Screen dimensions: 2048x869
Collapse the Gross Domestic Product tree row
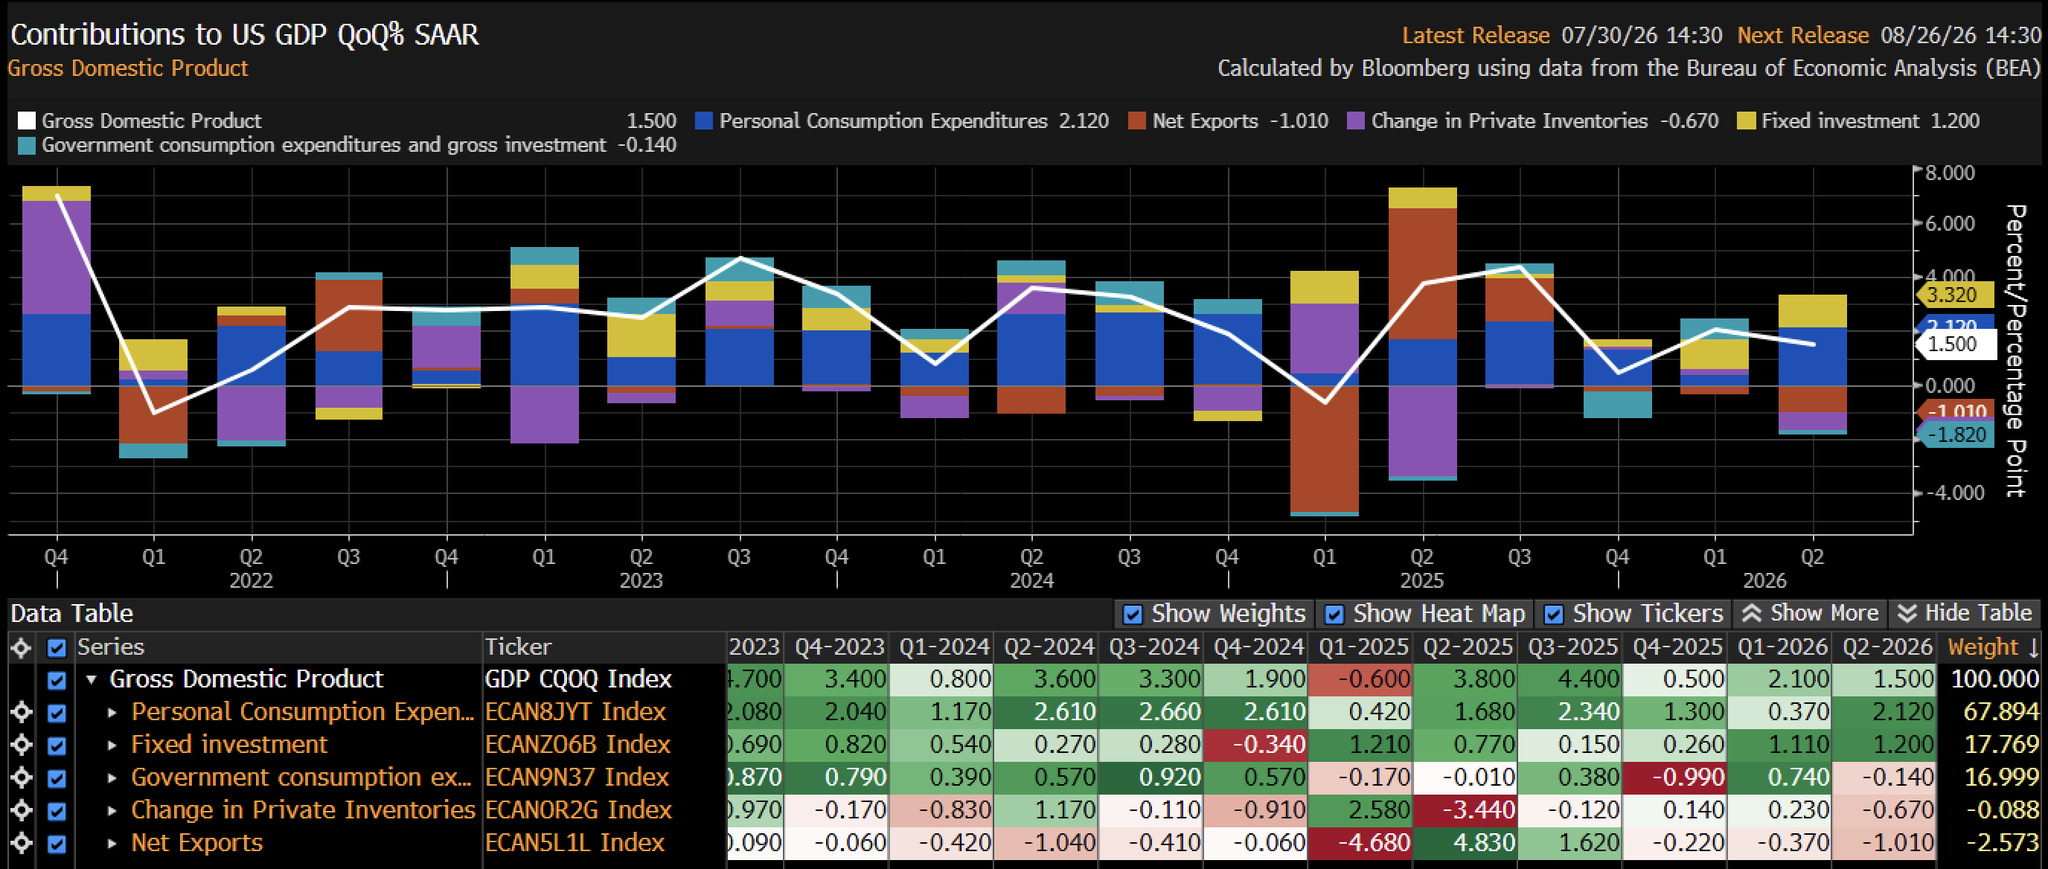pyautogui.click(x=91, y=680)
